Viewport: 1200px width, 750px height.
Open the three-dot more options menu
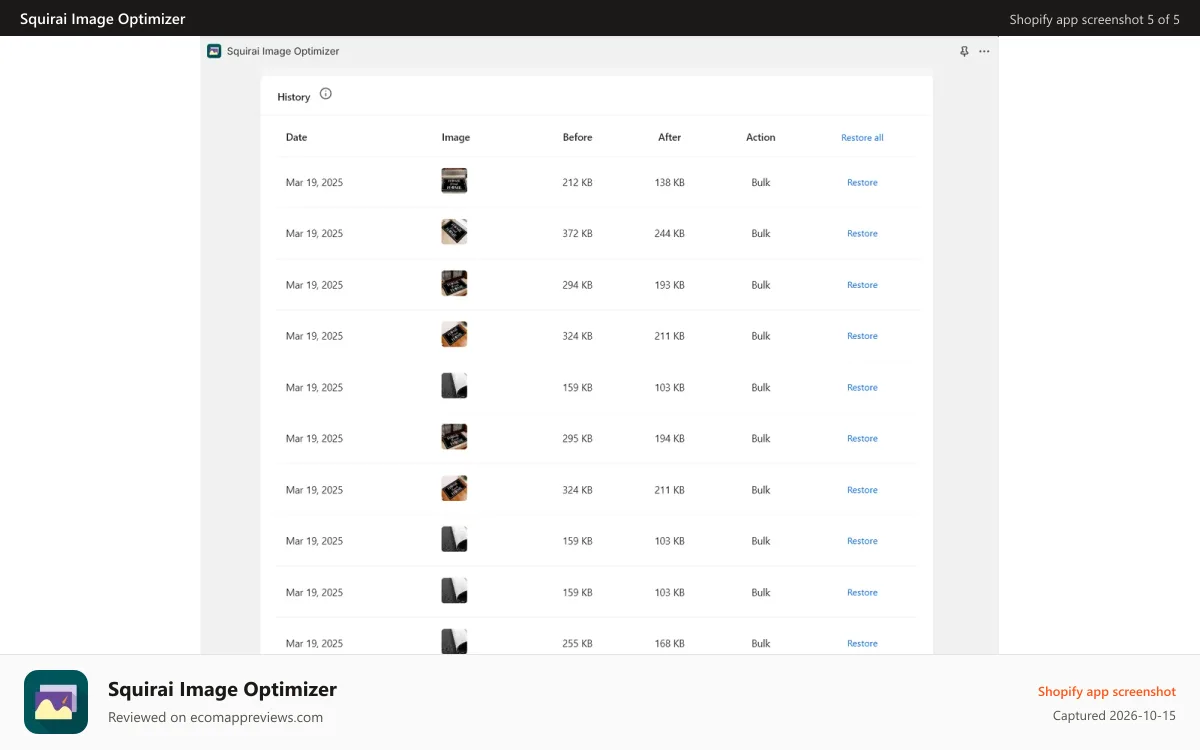(984, 51)
